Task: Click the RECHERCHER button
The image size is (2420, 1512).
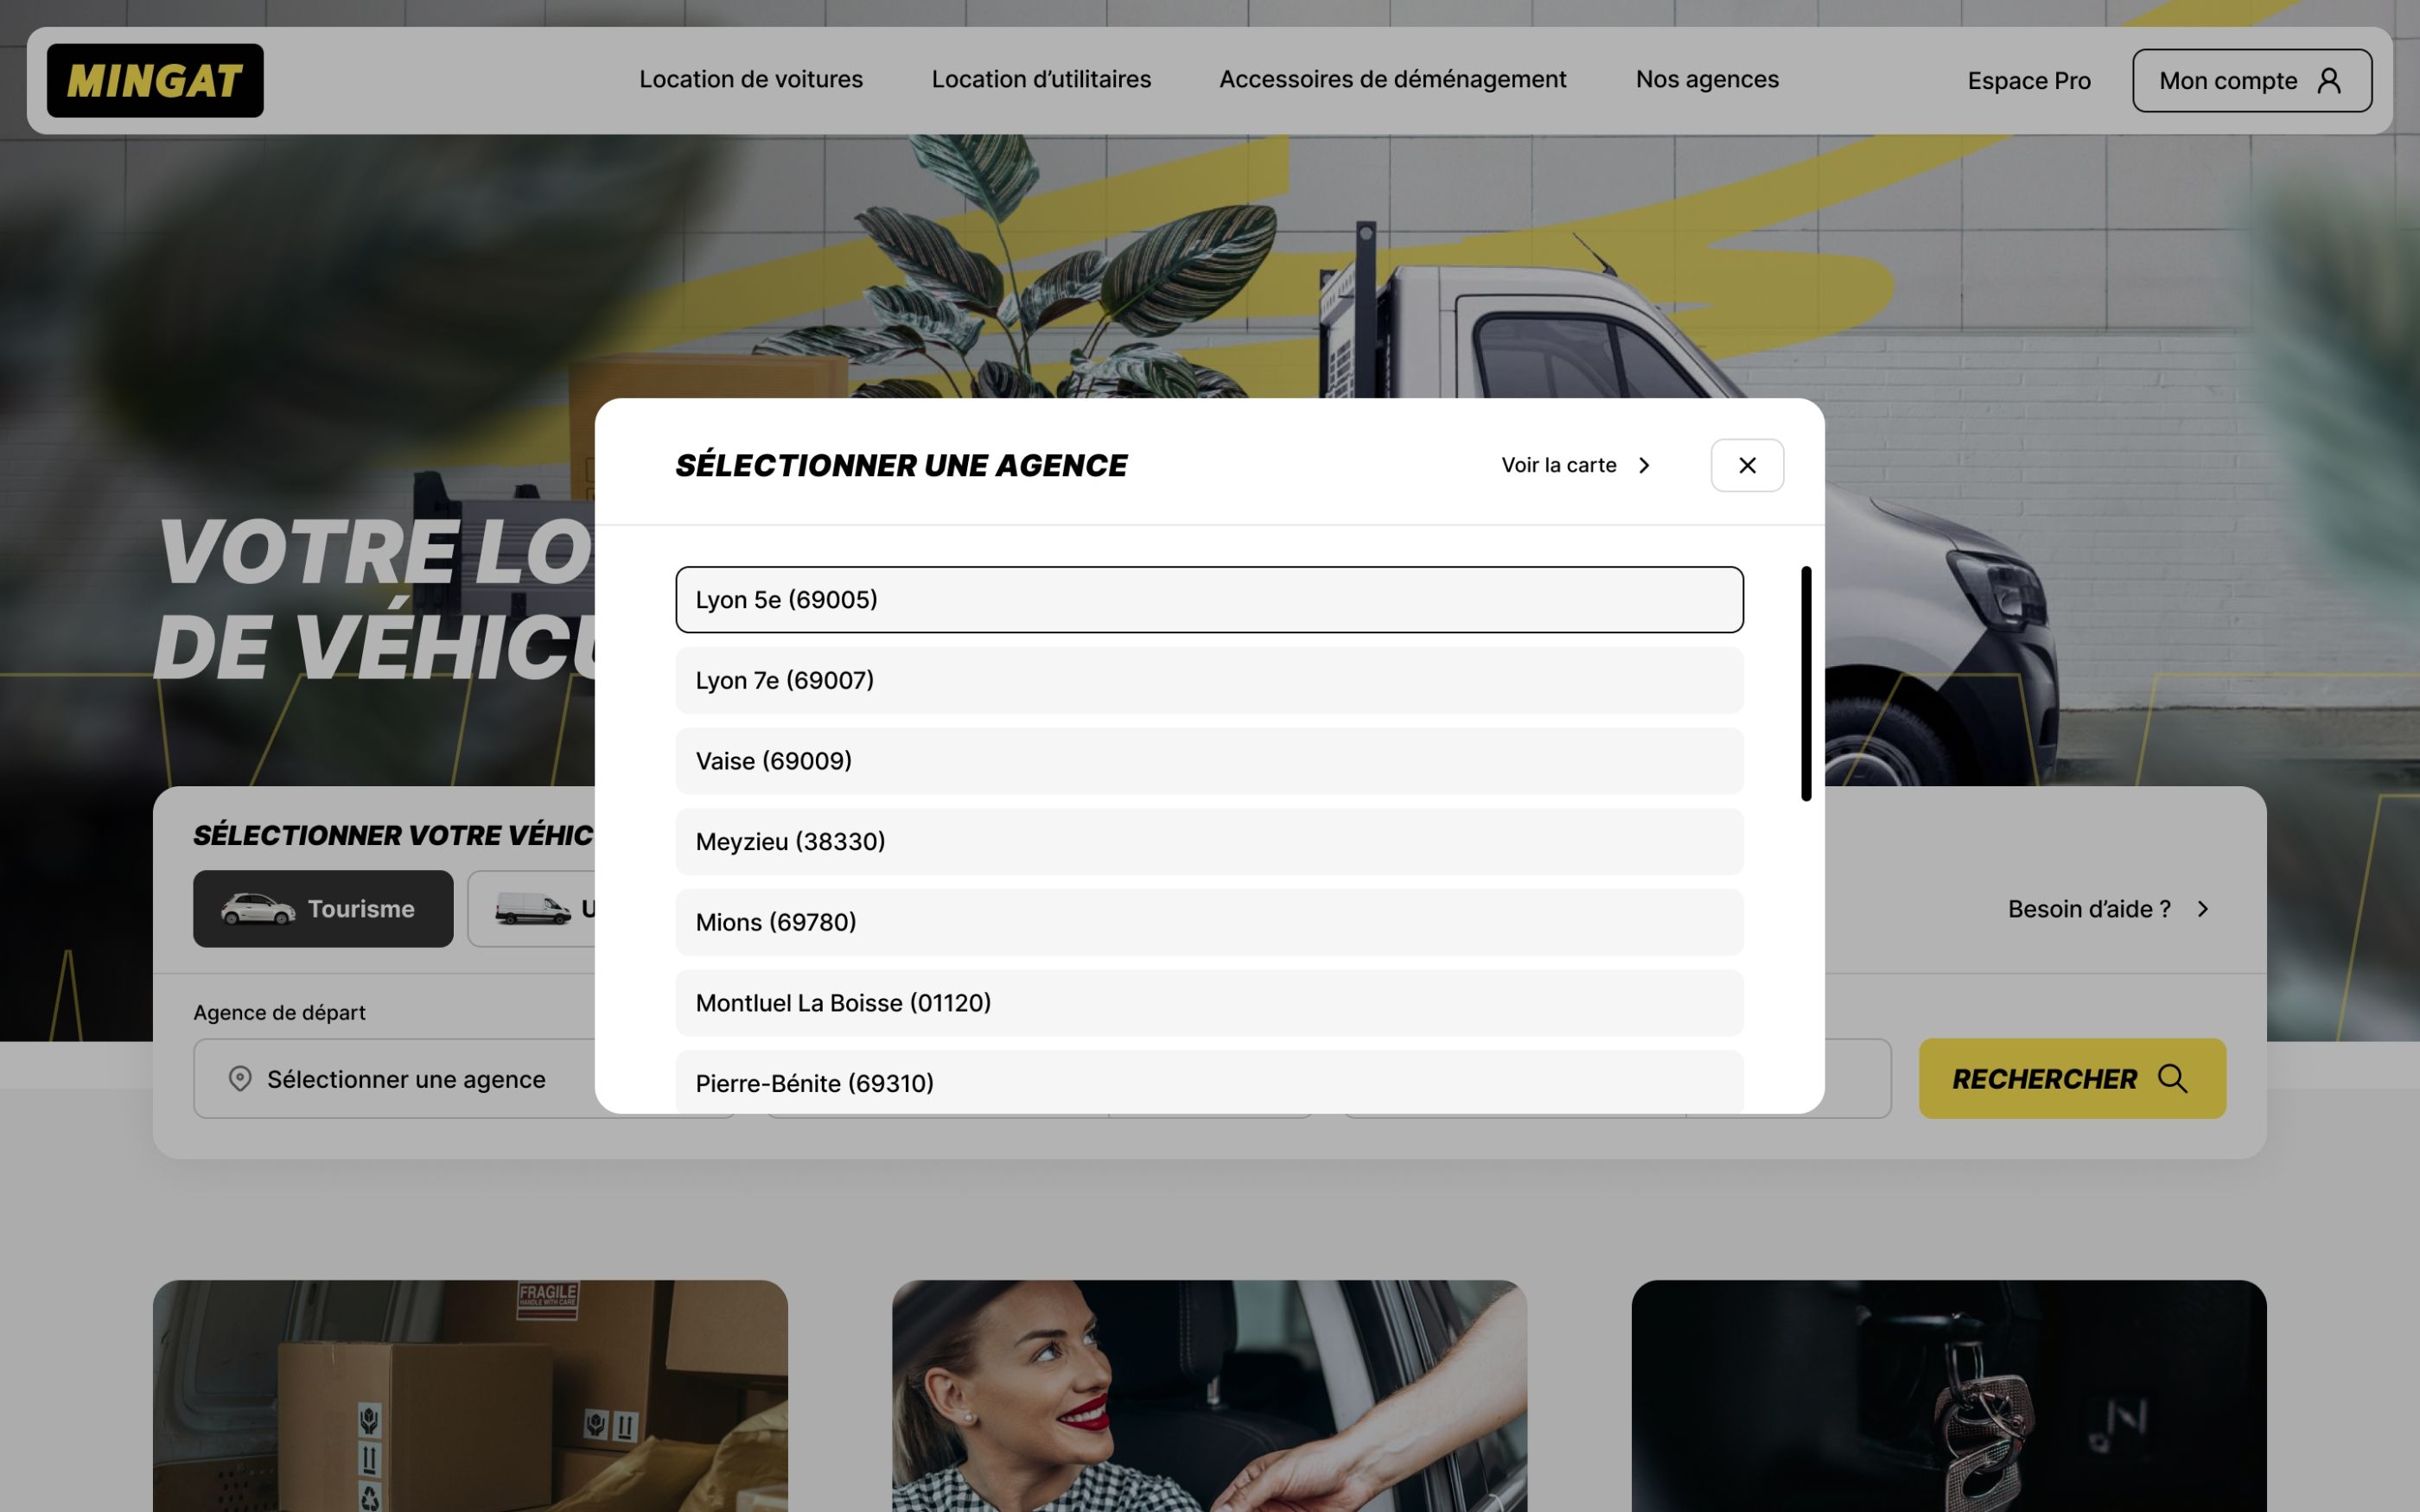Action: (2071, 1078)
